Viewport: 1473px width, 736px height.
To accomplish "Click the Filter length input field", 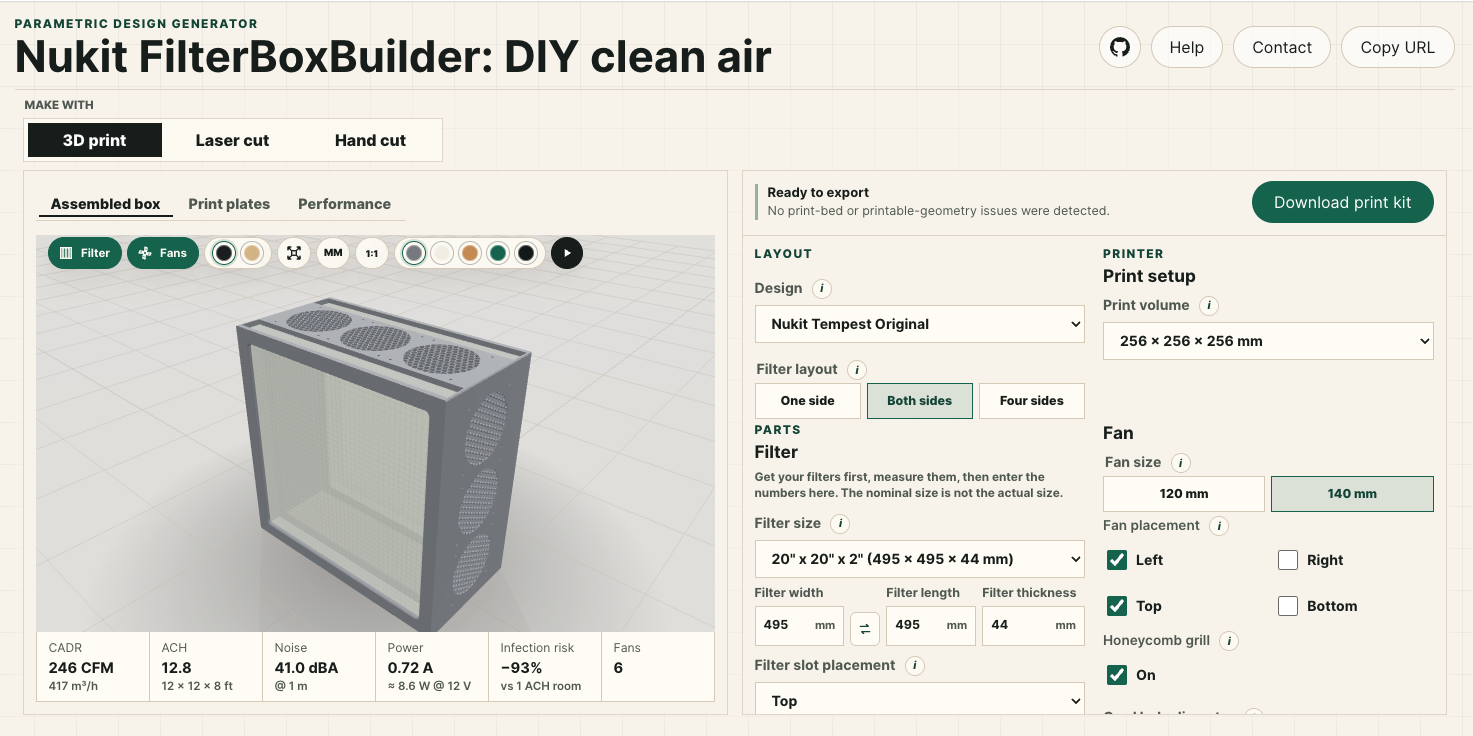I will tap(931, 626).
